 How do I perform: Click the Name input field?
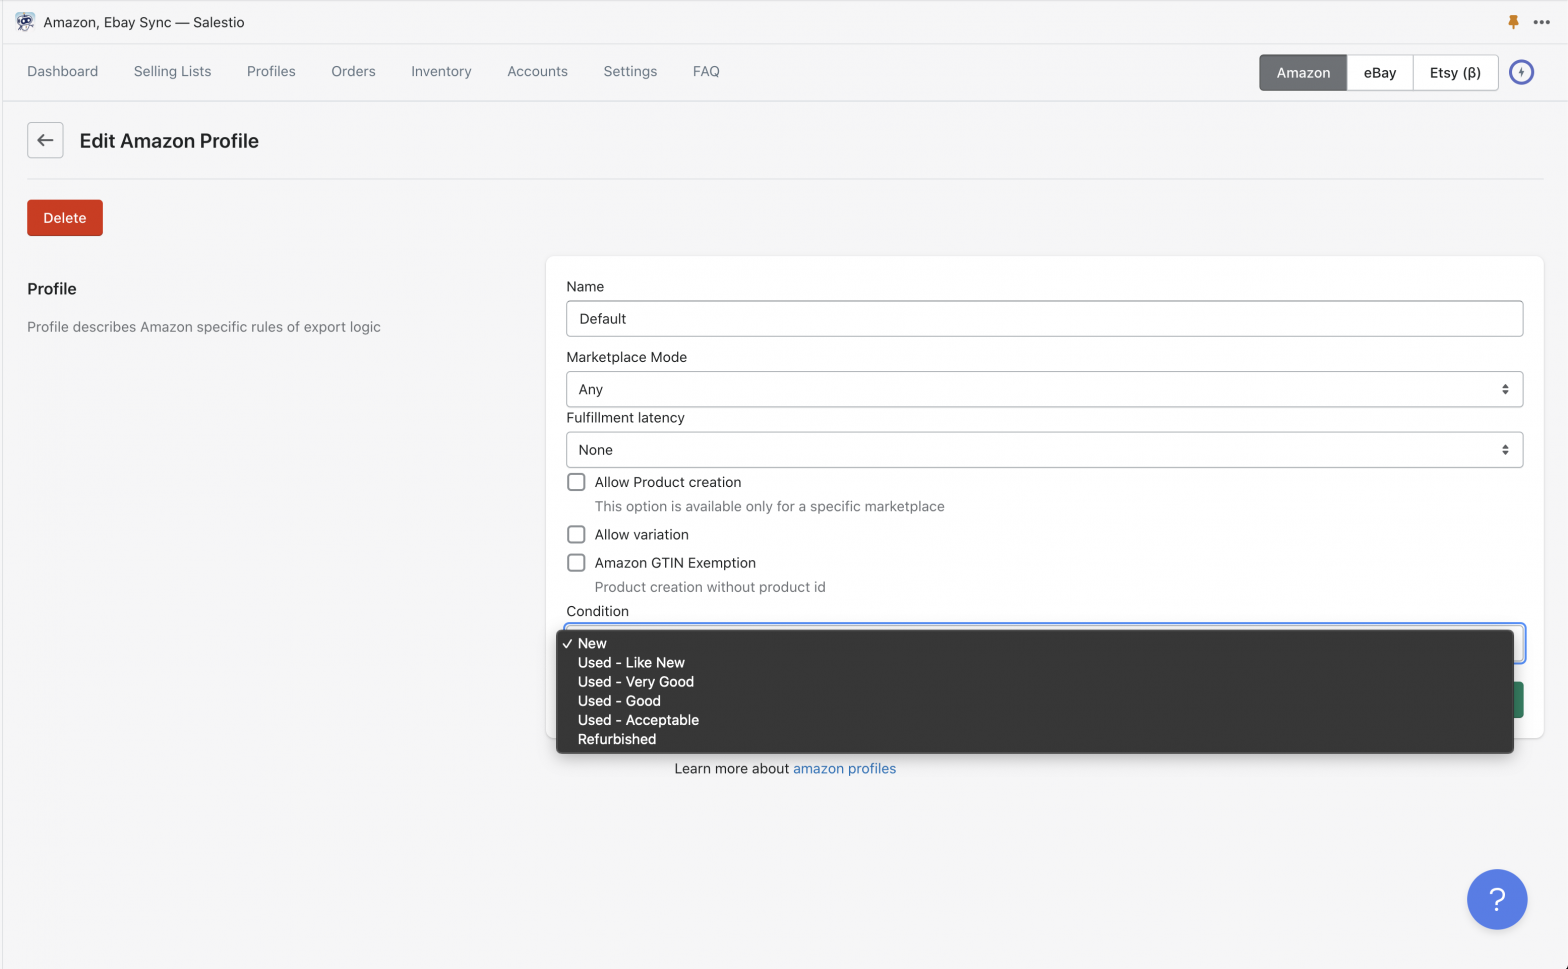coord(1044,319)
